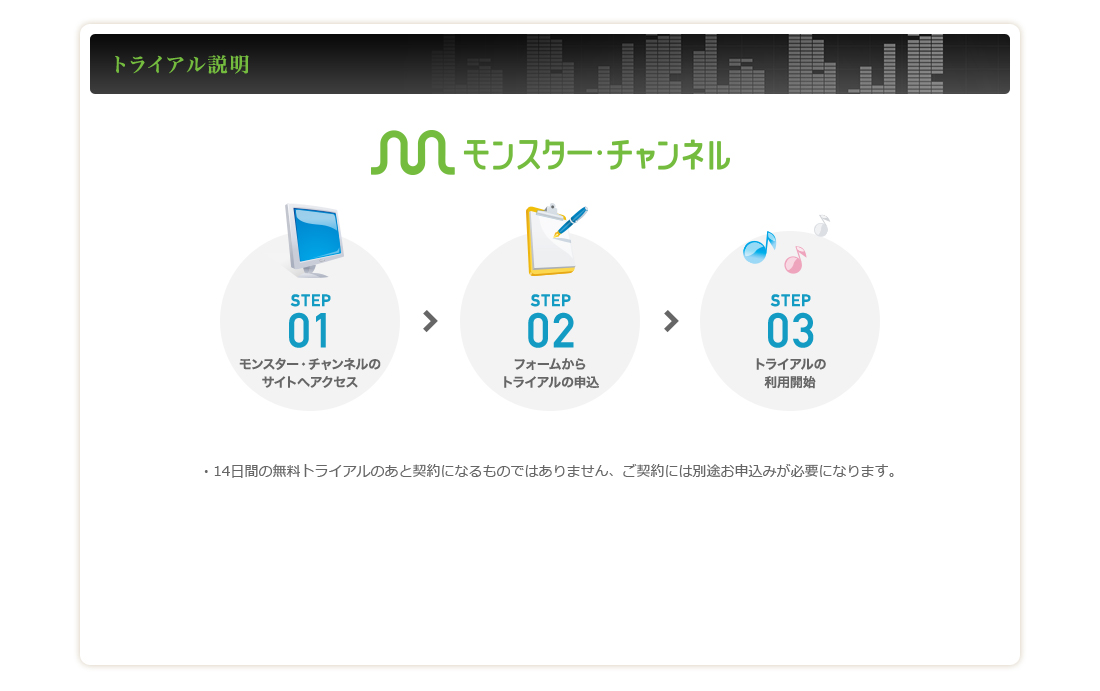
Task: Click the large 01 step number
Action: click(x=309, y=332)
